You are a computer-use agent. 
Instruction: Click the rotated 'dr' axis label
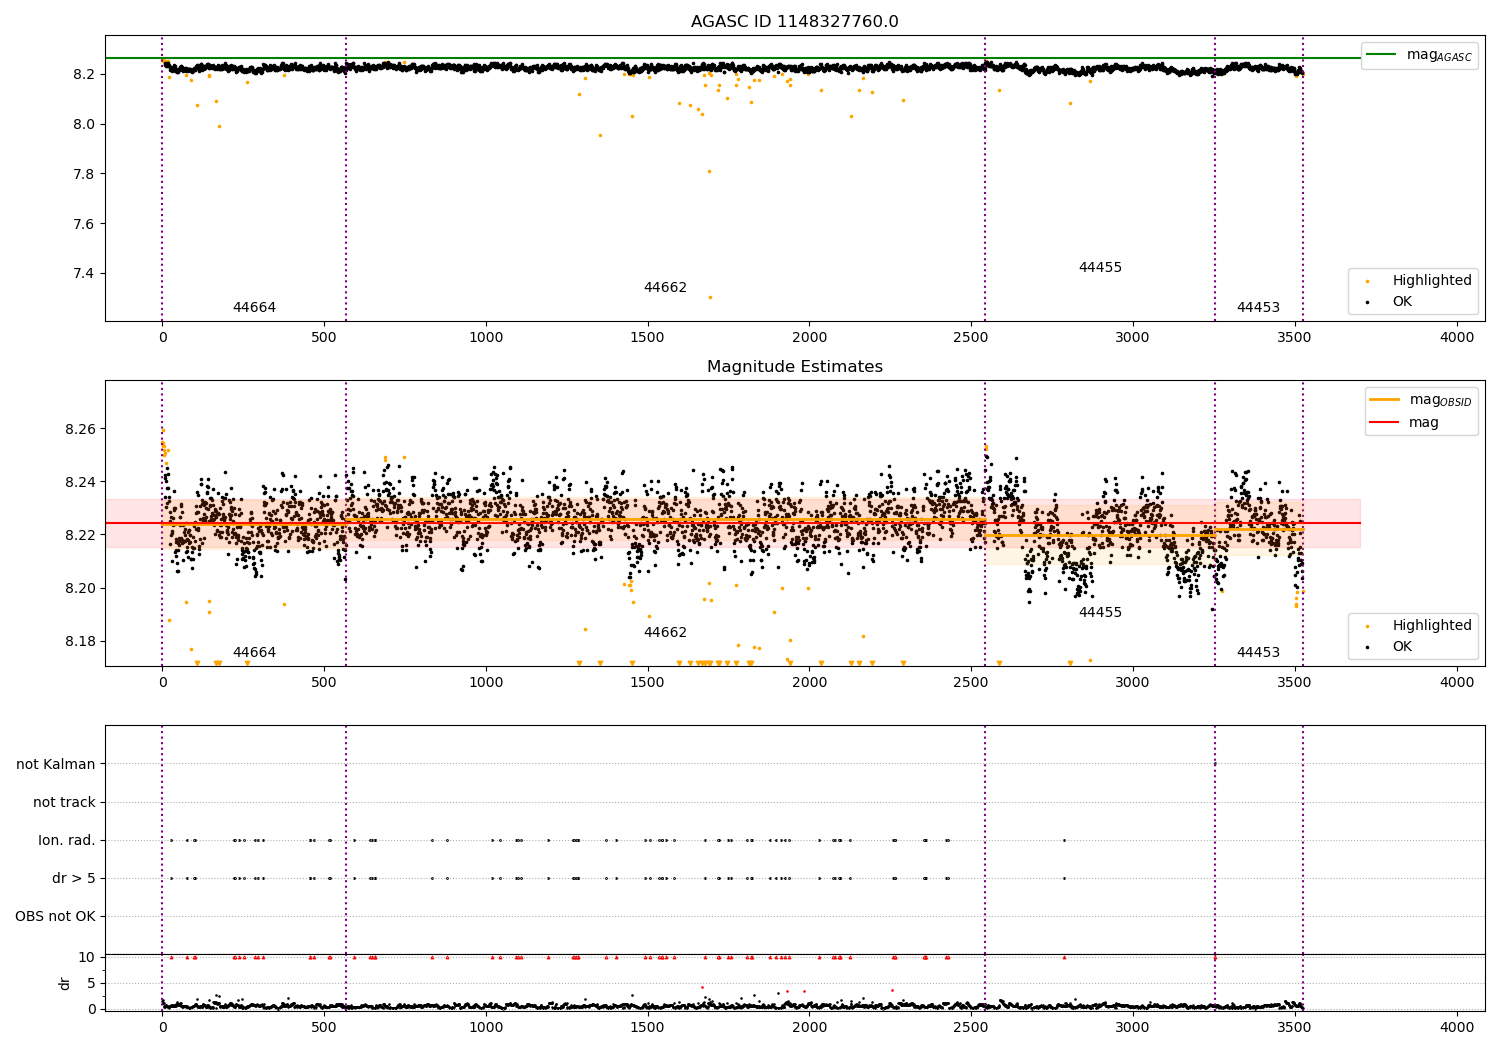tap(65, 984)
